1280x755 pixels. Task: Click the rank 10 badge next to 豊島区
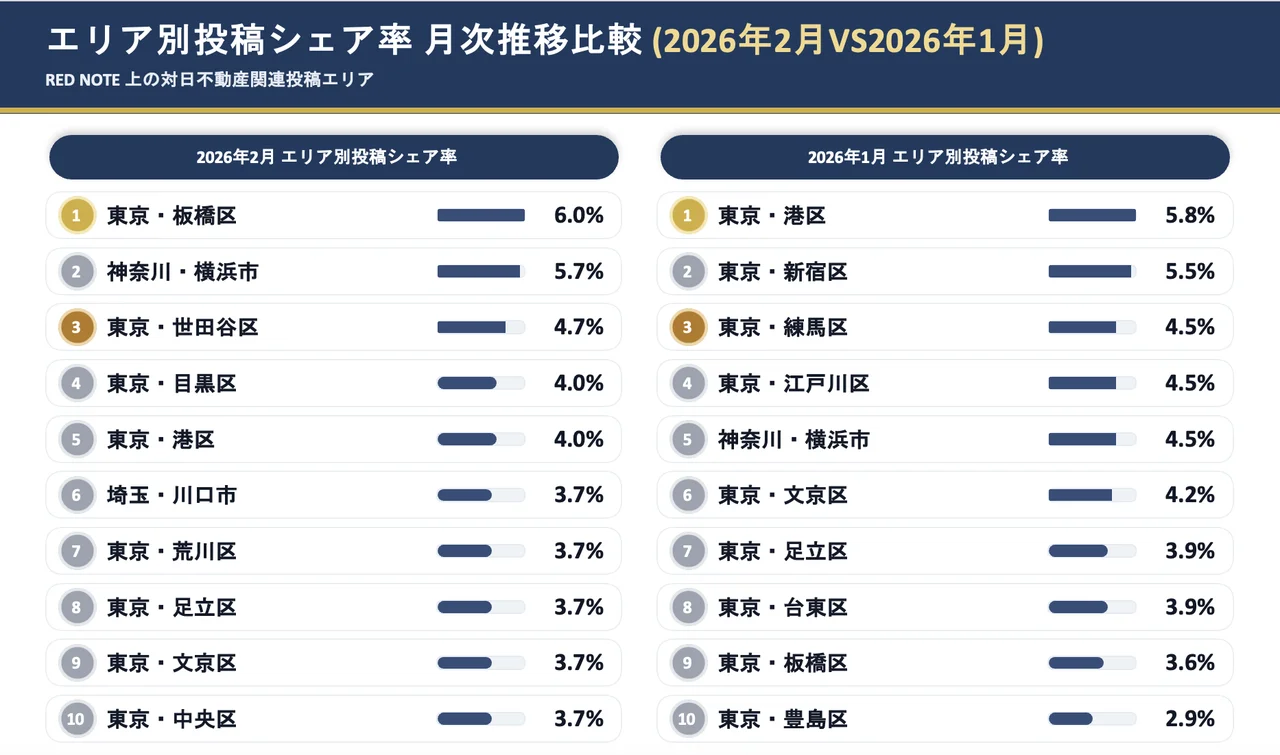[687, 719]
